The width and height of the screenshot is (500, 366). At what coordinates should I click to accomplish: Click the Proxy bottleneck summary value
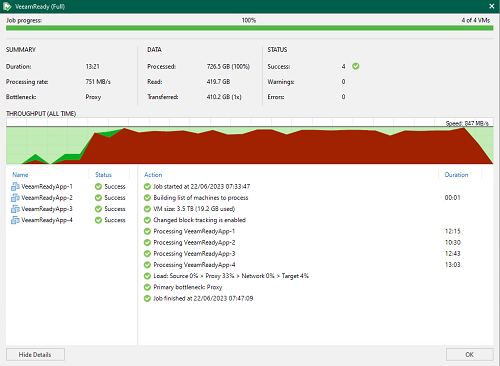[93, 97]
